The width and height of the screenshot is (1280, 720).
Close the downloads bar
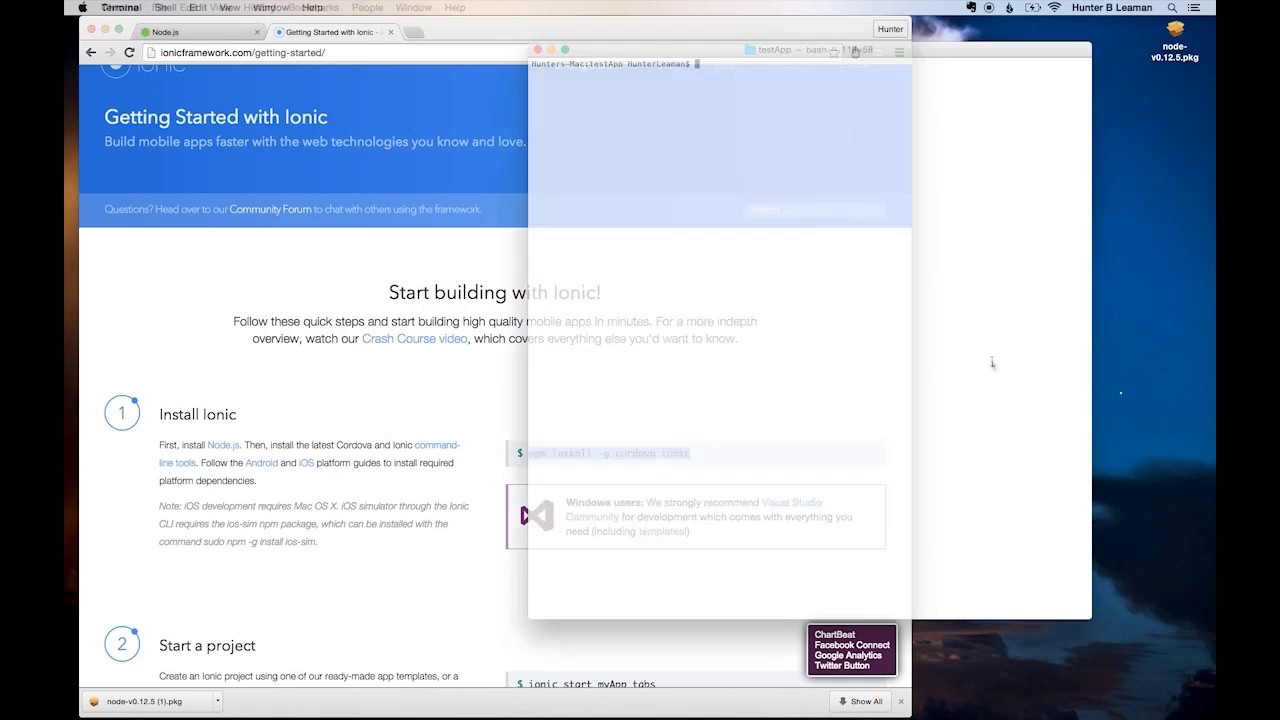(x=901, y=701)
